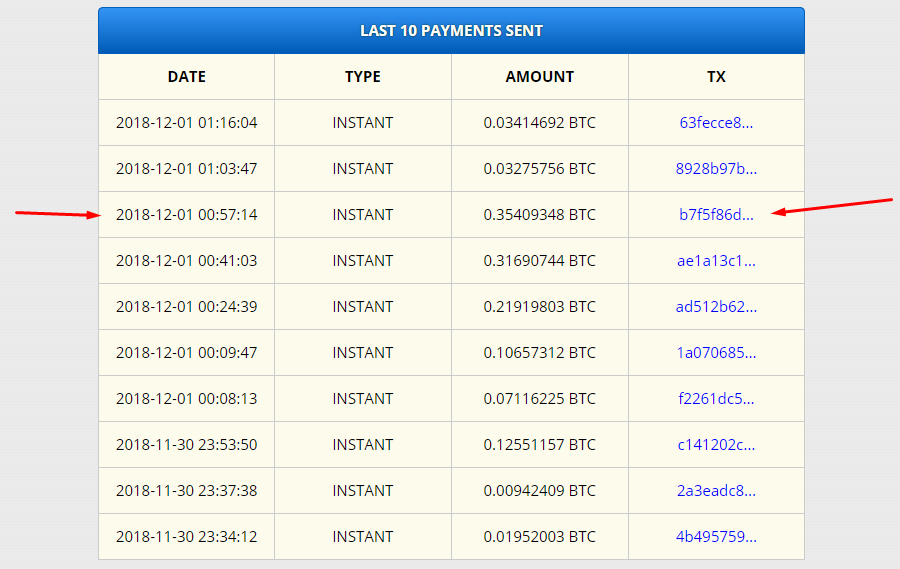Select date 2018-12-01 00:24:39
The height and width of the screenshot is (569, 900).
pos(187,307)
